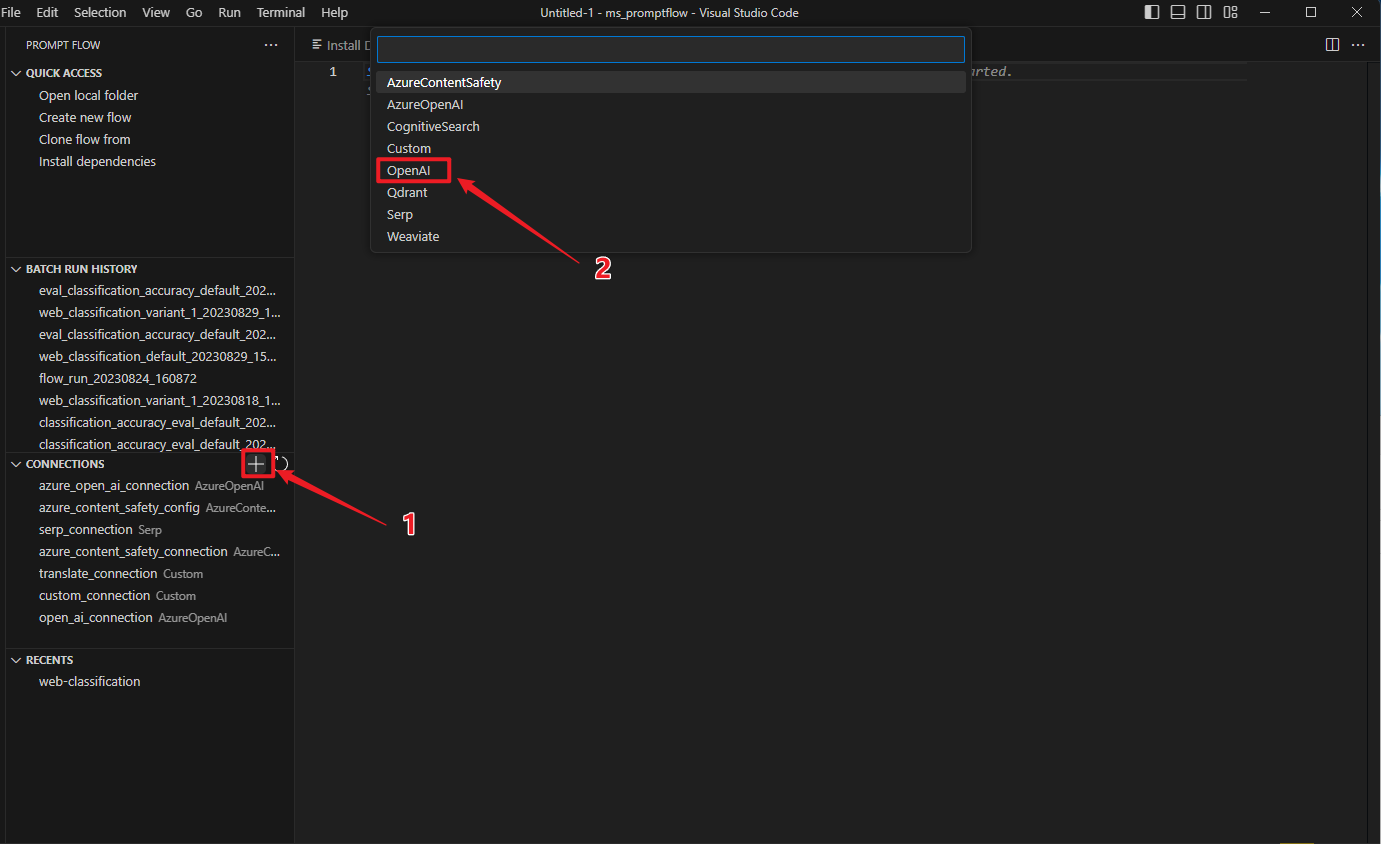The width and height of the screenshot is (1381, 844).
Task: Collapse the Batch Run History section
Action: coord(16,269)
